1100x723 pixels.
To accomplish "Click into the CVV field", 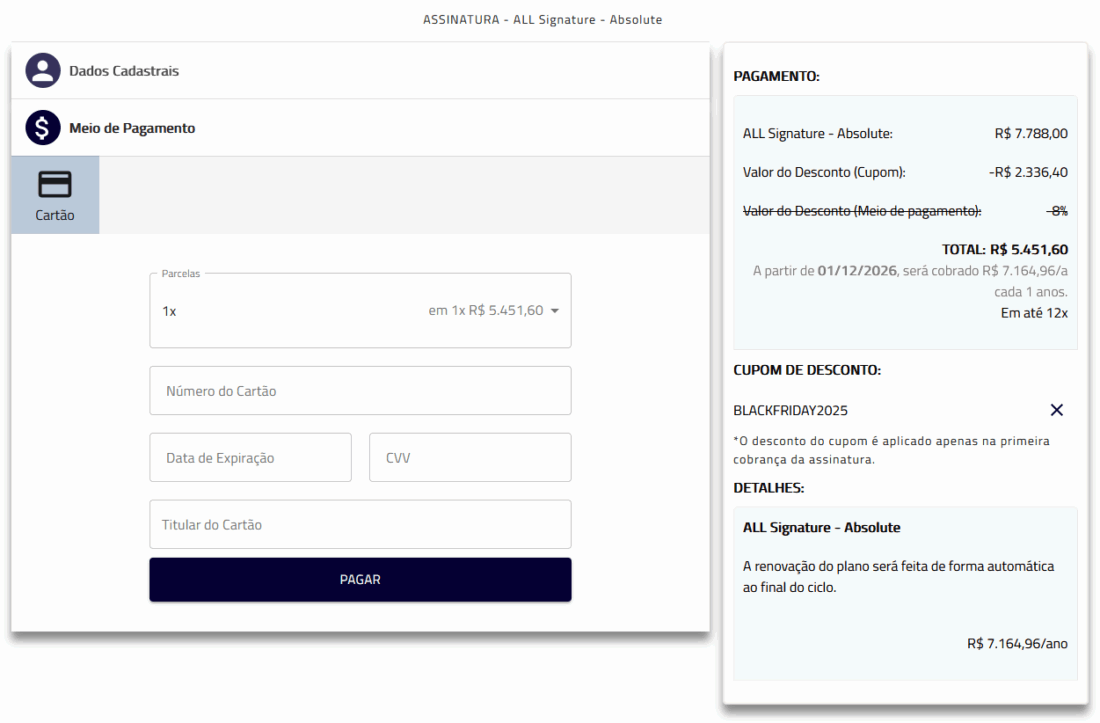I will pyautogui.click(x=470, y=458).
